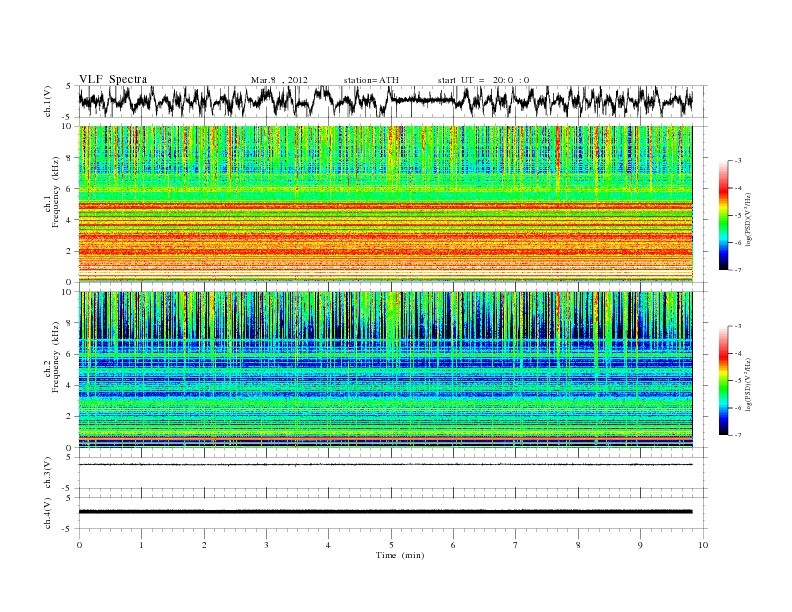Click the "ch.1(V)" waveform axis label
The image size is (792, 612).
coord(48,101)
